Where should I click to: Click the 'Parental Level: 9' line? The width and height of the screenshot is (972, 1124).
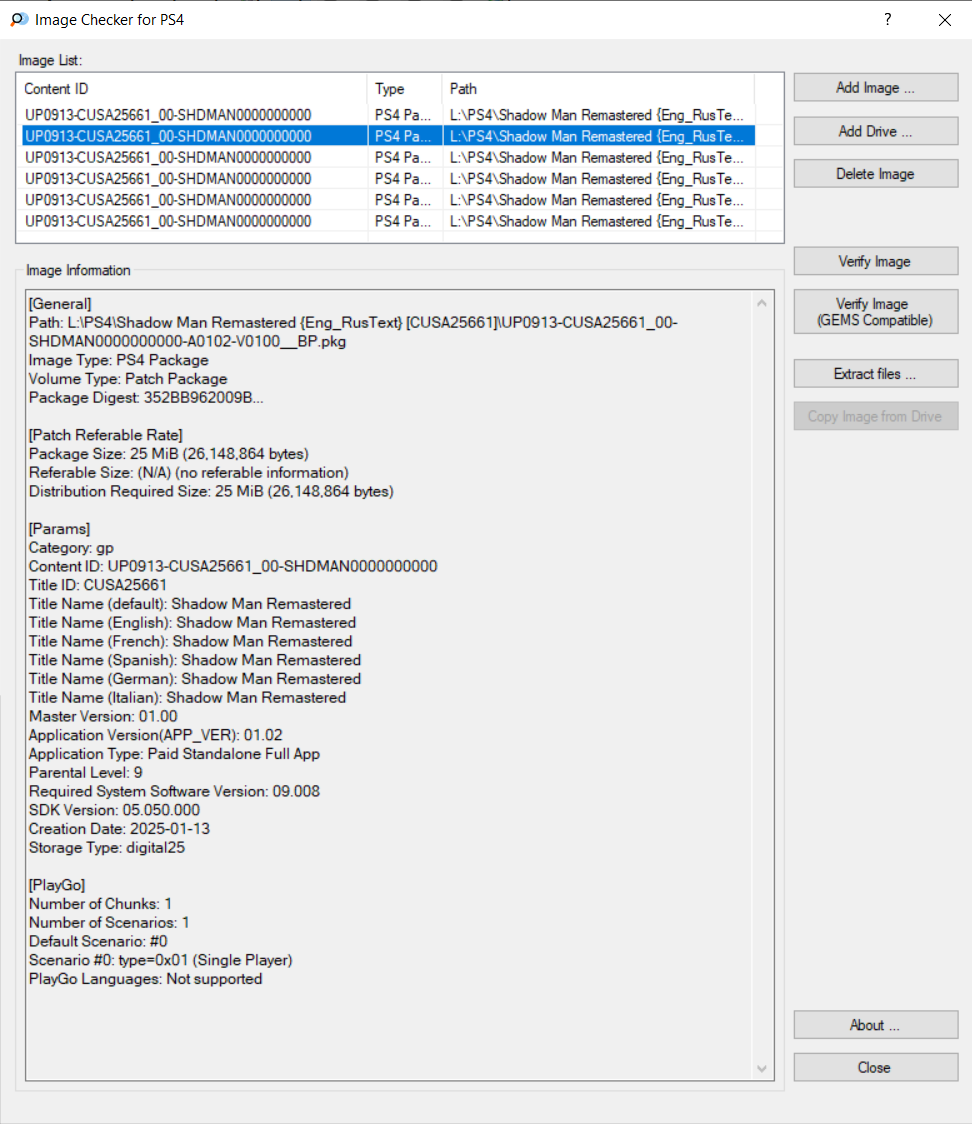(86, 773)
